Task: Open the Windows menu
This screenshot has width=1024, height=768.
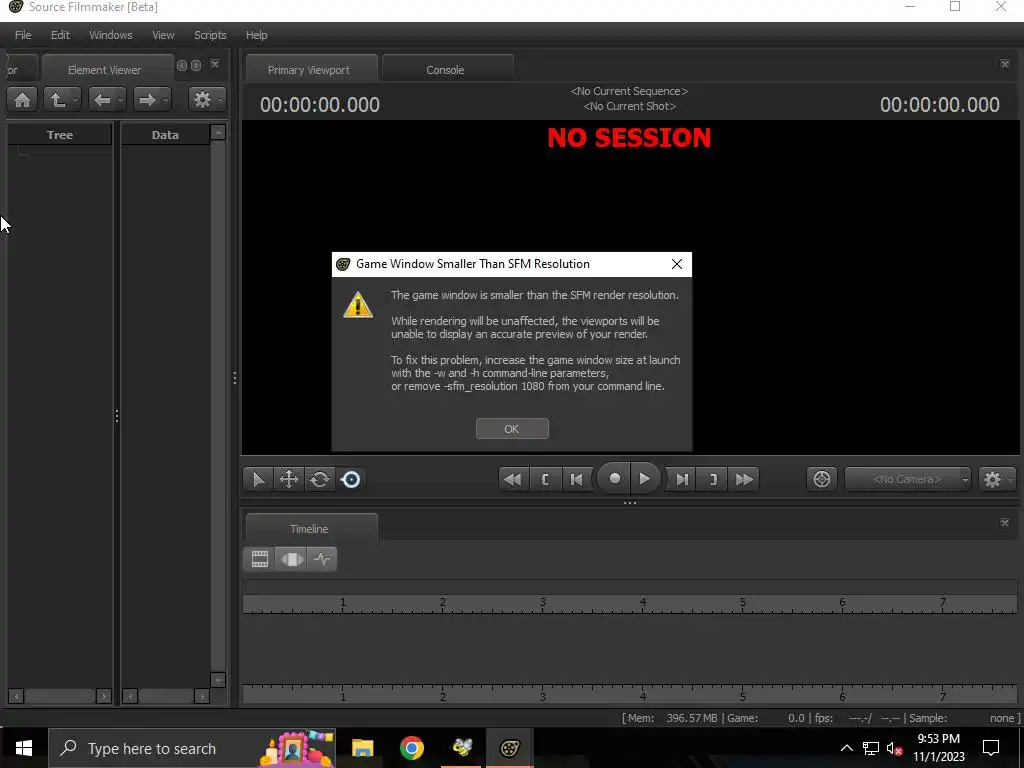Action: pyautogui.click(x=110, y=35)
